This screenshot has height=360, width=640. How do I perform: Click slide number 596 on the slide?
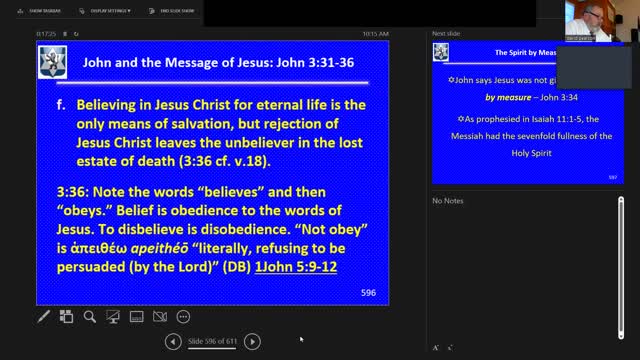(369, 293)
